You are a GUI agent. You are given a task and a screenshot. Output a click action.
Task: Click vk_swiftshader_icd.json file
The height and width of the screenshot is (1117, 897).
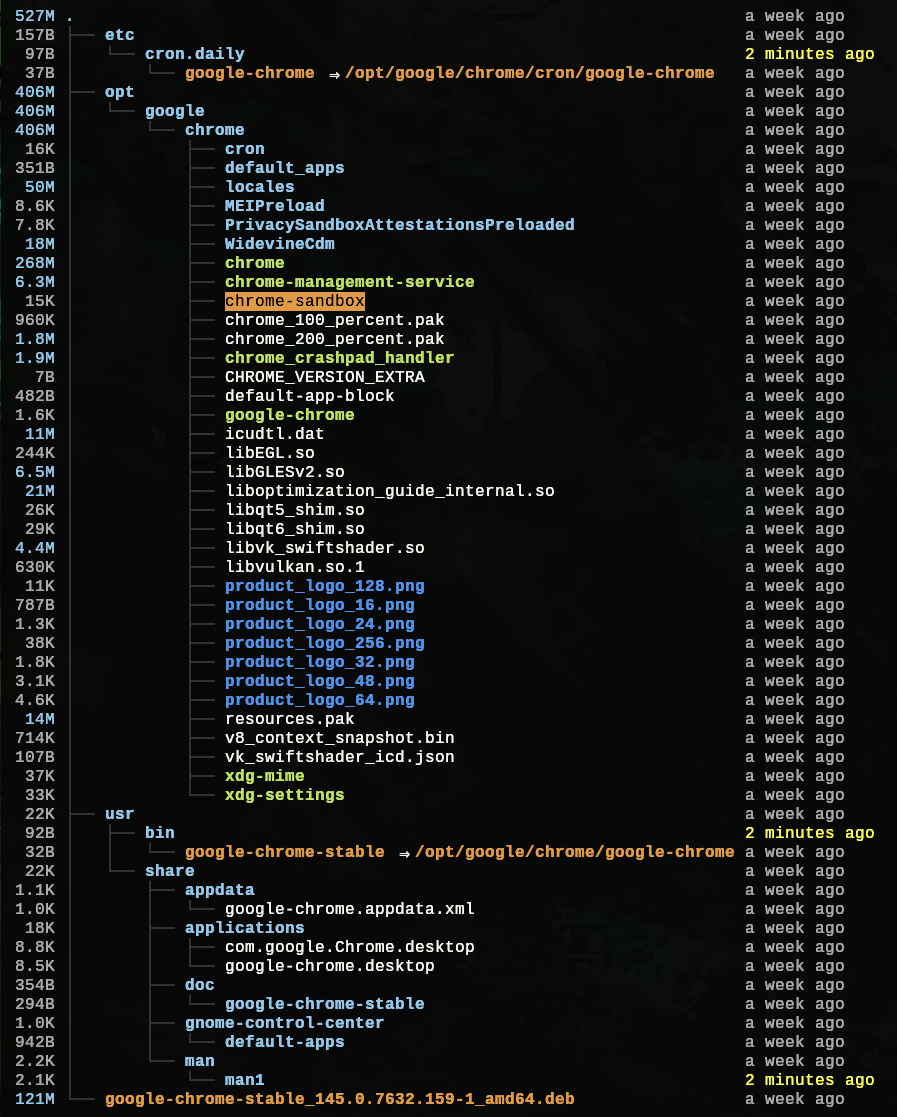click(339, 757)
